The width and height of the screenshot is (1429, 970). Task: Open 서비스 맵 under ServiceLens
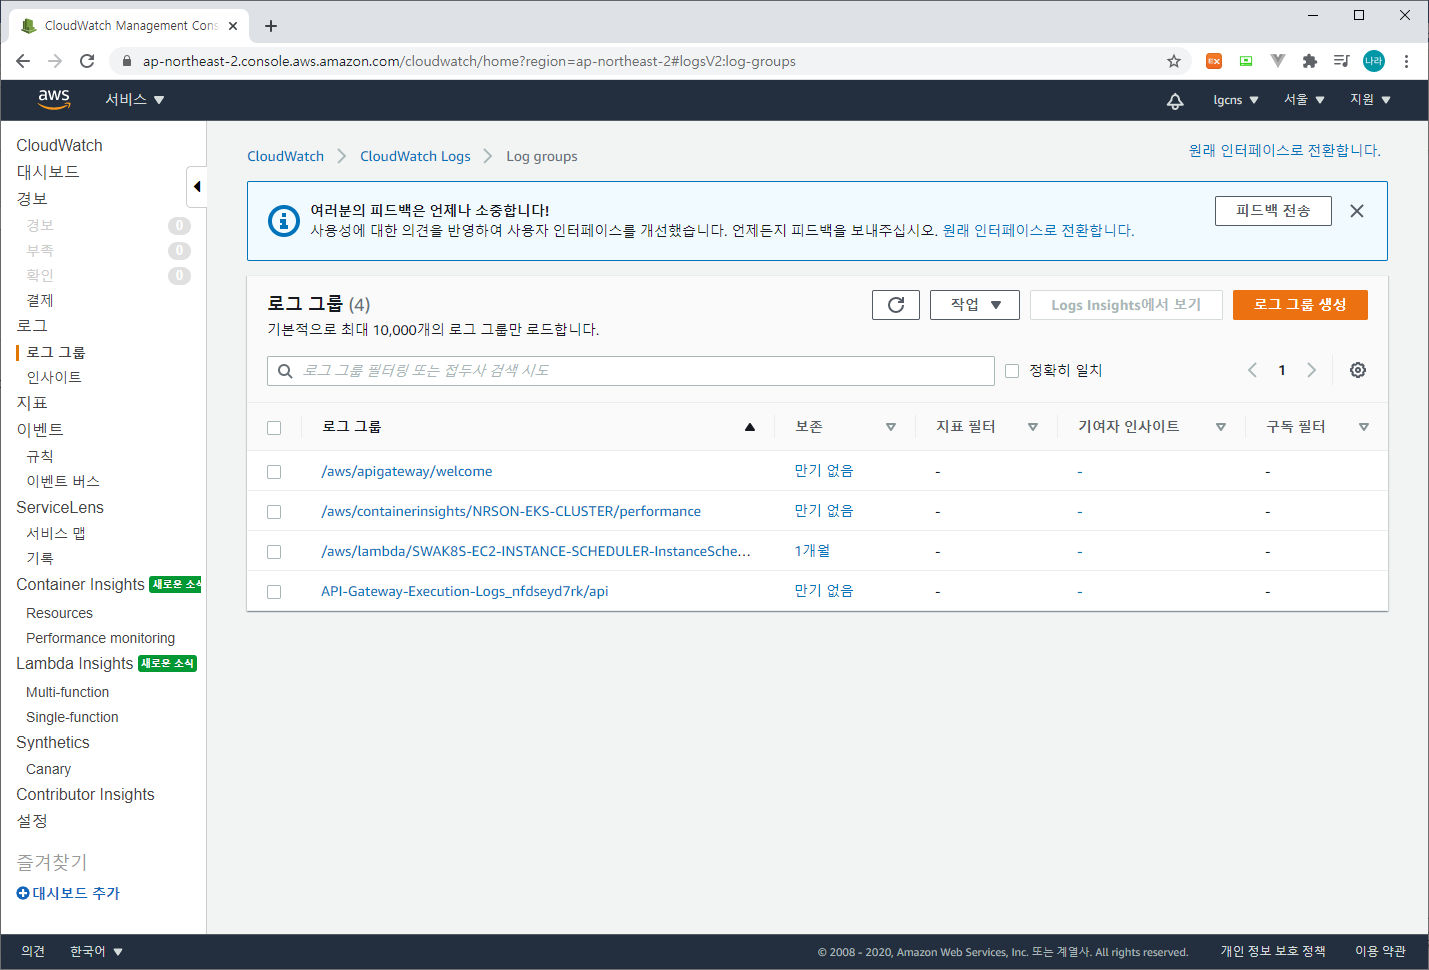coord(56,533)
